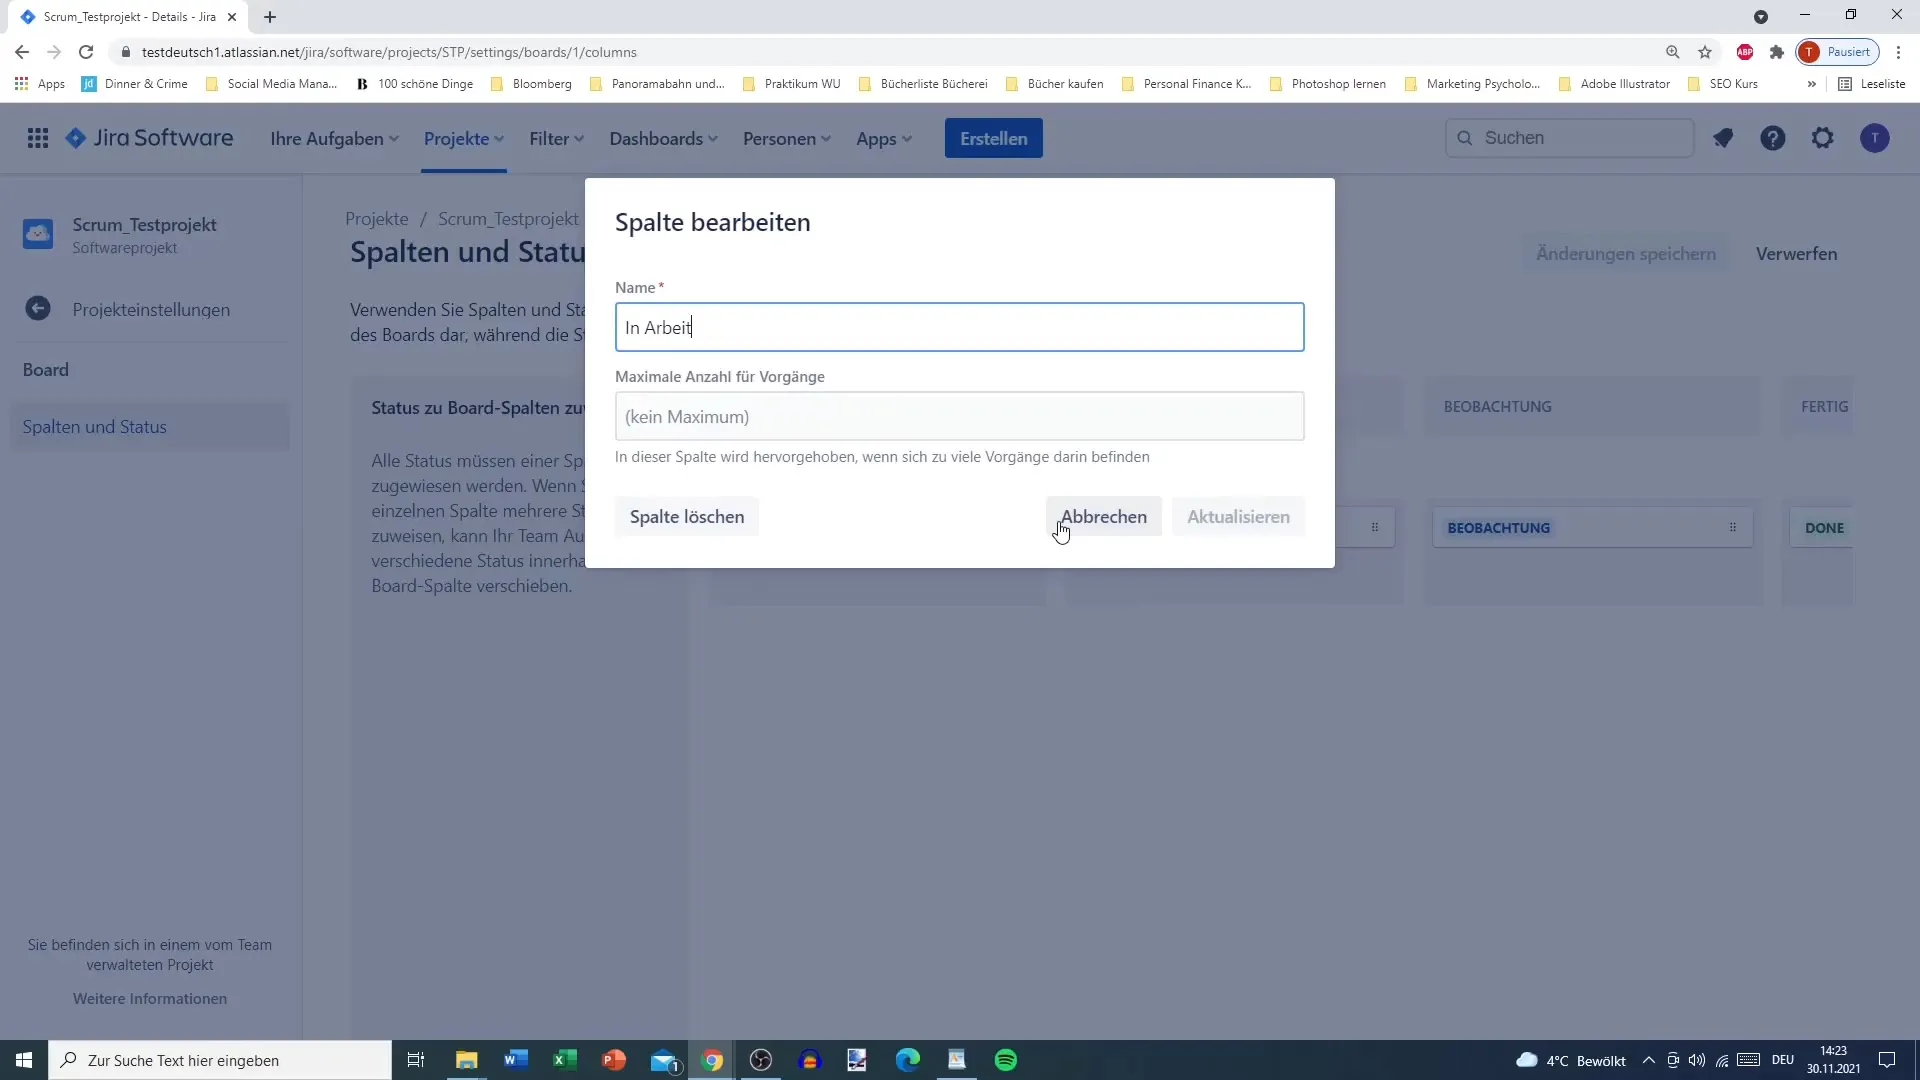Click the user profile avatar

tap(1874, 138)
